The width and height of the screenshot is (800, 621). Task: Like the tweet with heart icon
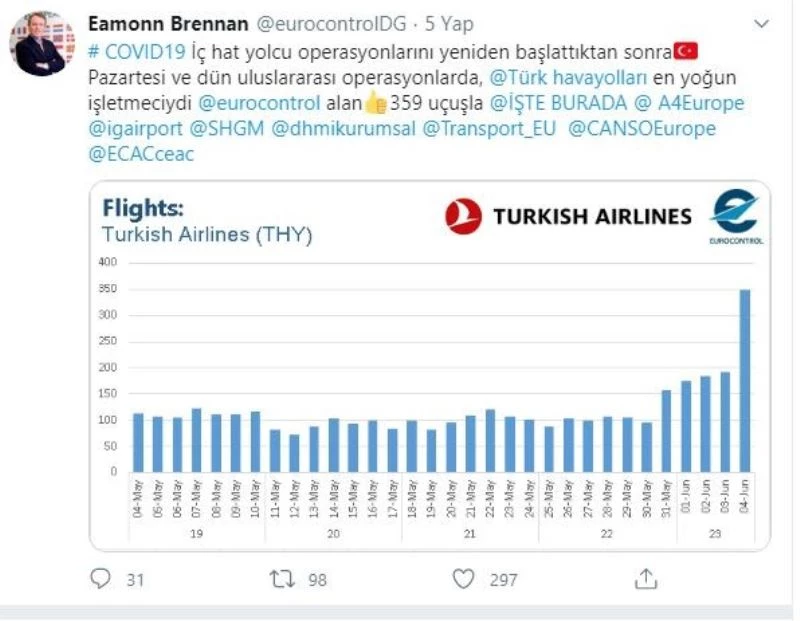[462, 579]
